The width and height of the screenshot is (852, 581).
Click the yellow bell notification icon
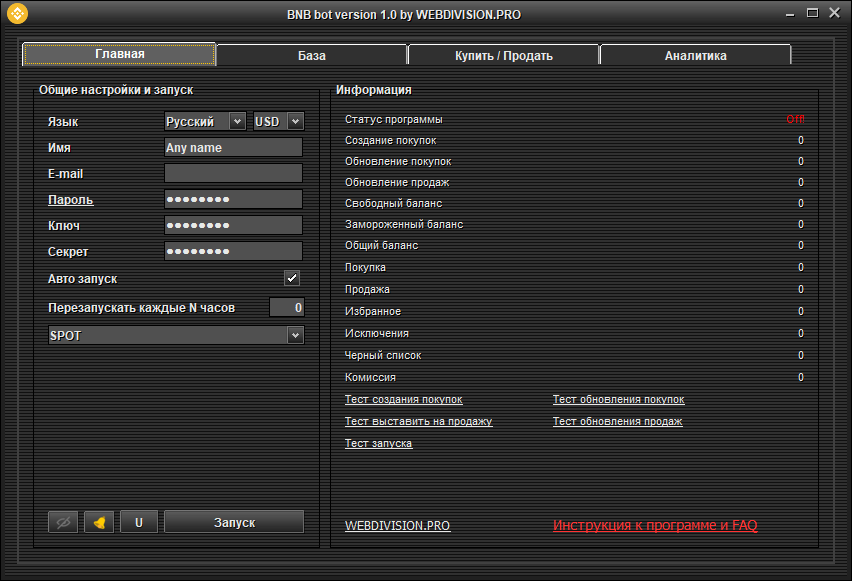pos(99,522)
